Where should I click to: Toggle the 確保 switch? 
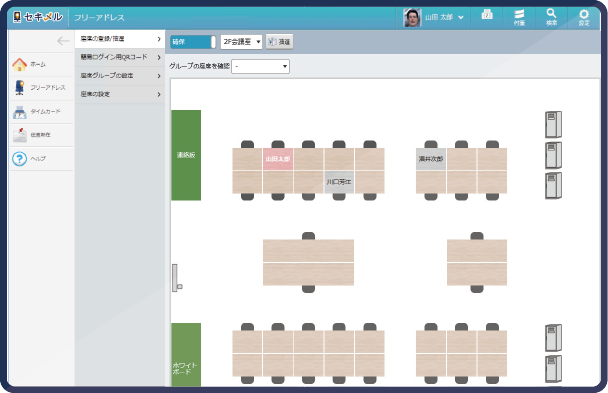pos(193,42)
